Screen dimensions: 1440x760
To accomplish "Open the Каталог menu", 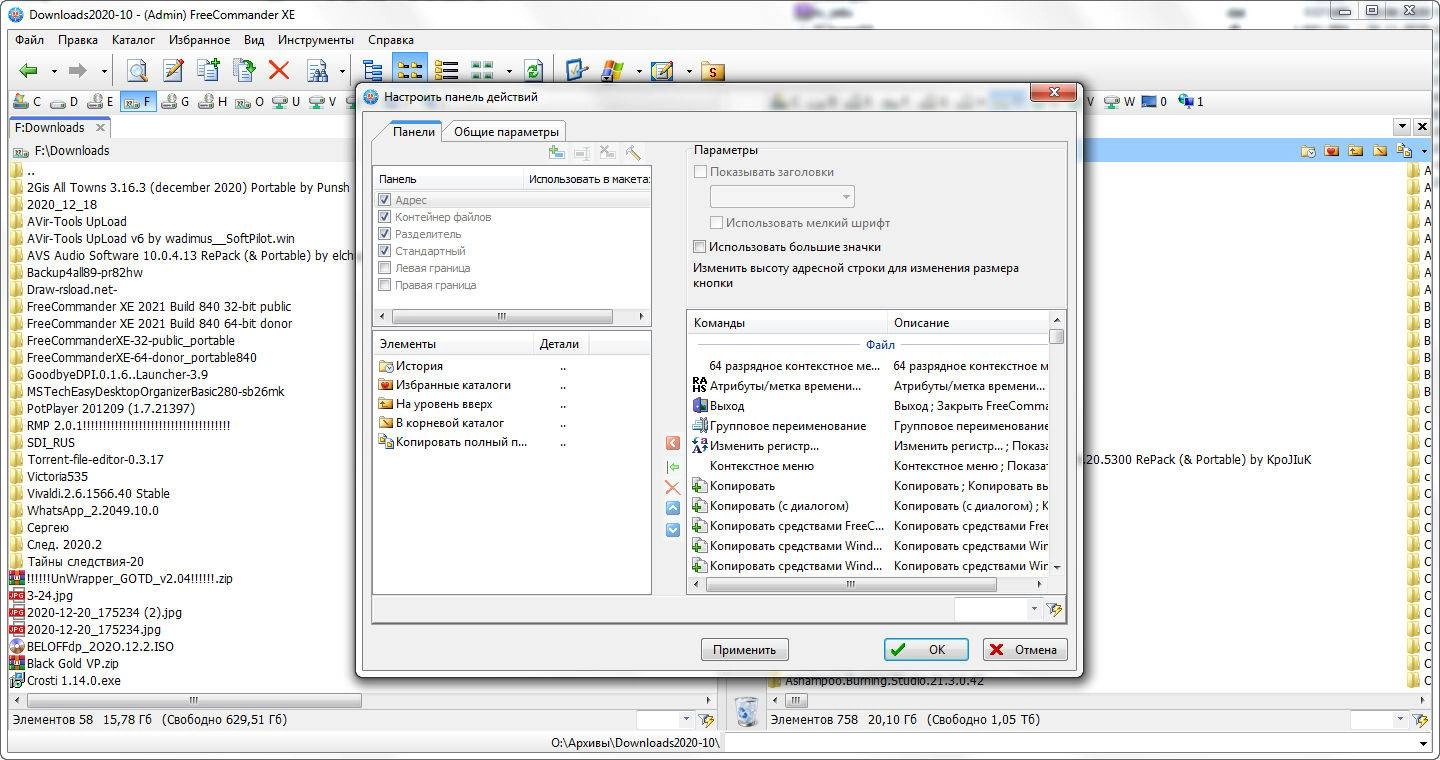I will point(133,40).
